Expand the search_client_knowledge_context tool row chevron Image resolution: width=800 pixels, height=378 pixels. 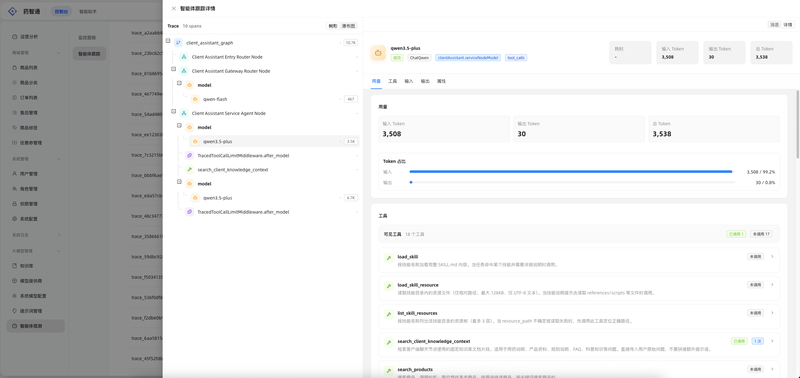point(772,341)
